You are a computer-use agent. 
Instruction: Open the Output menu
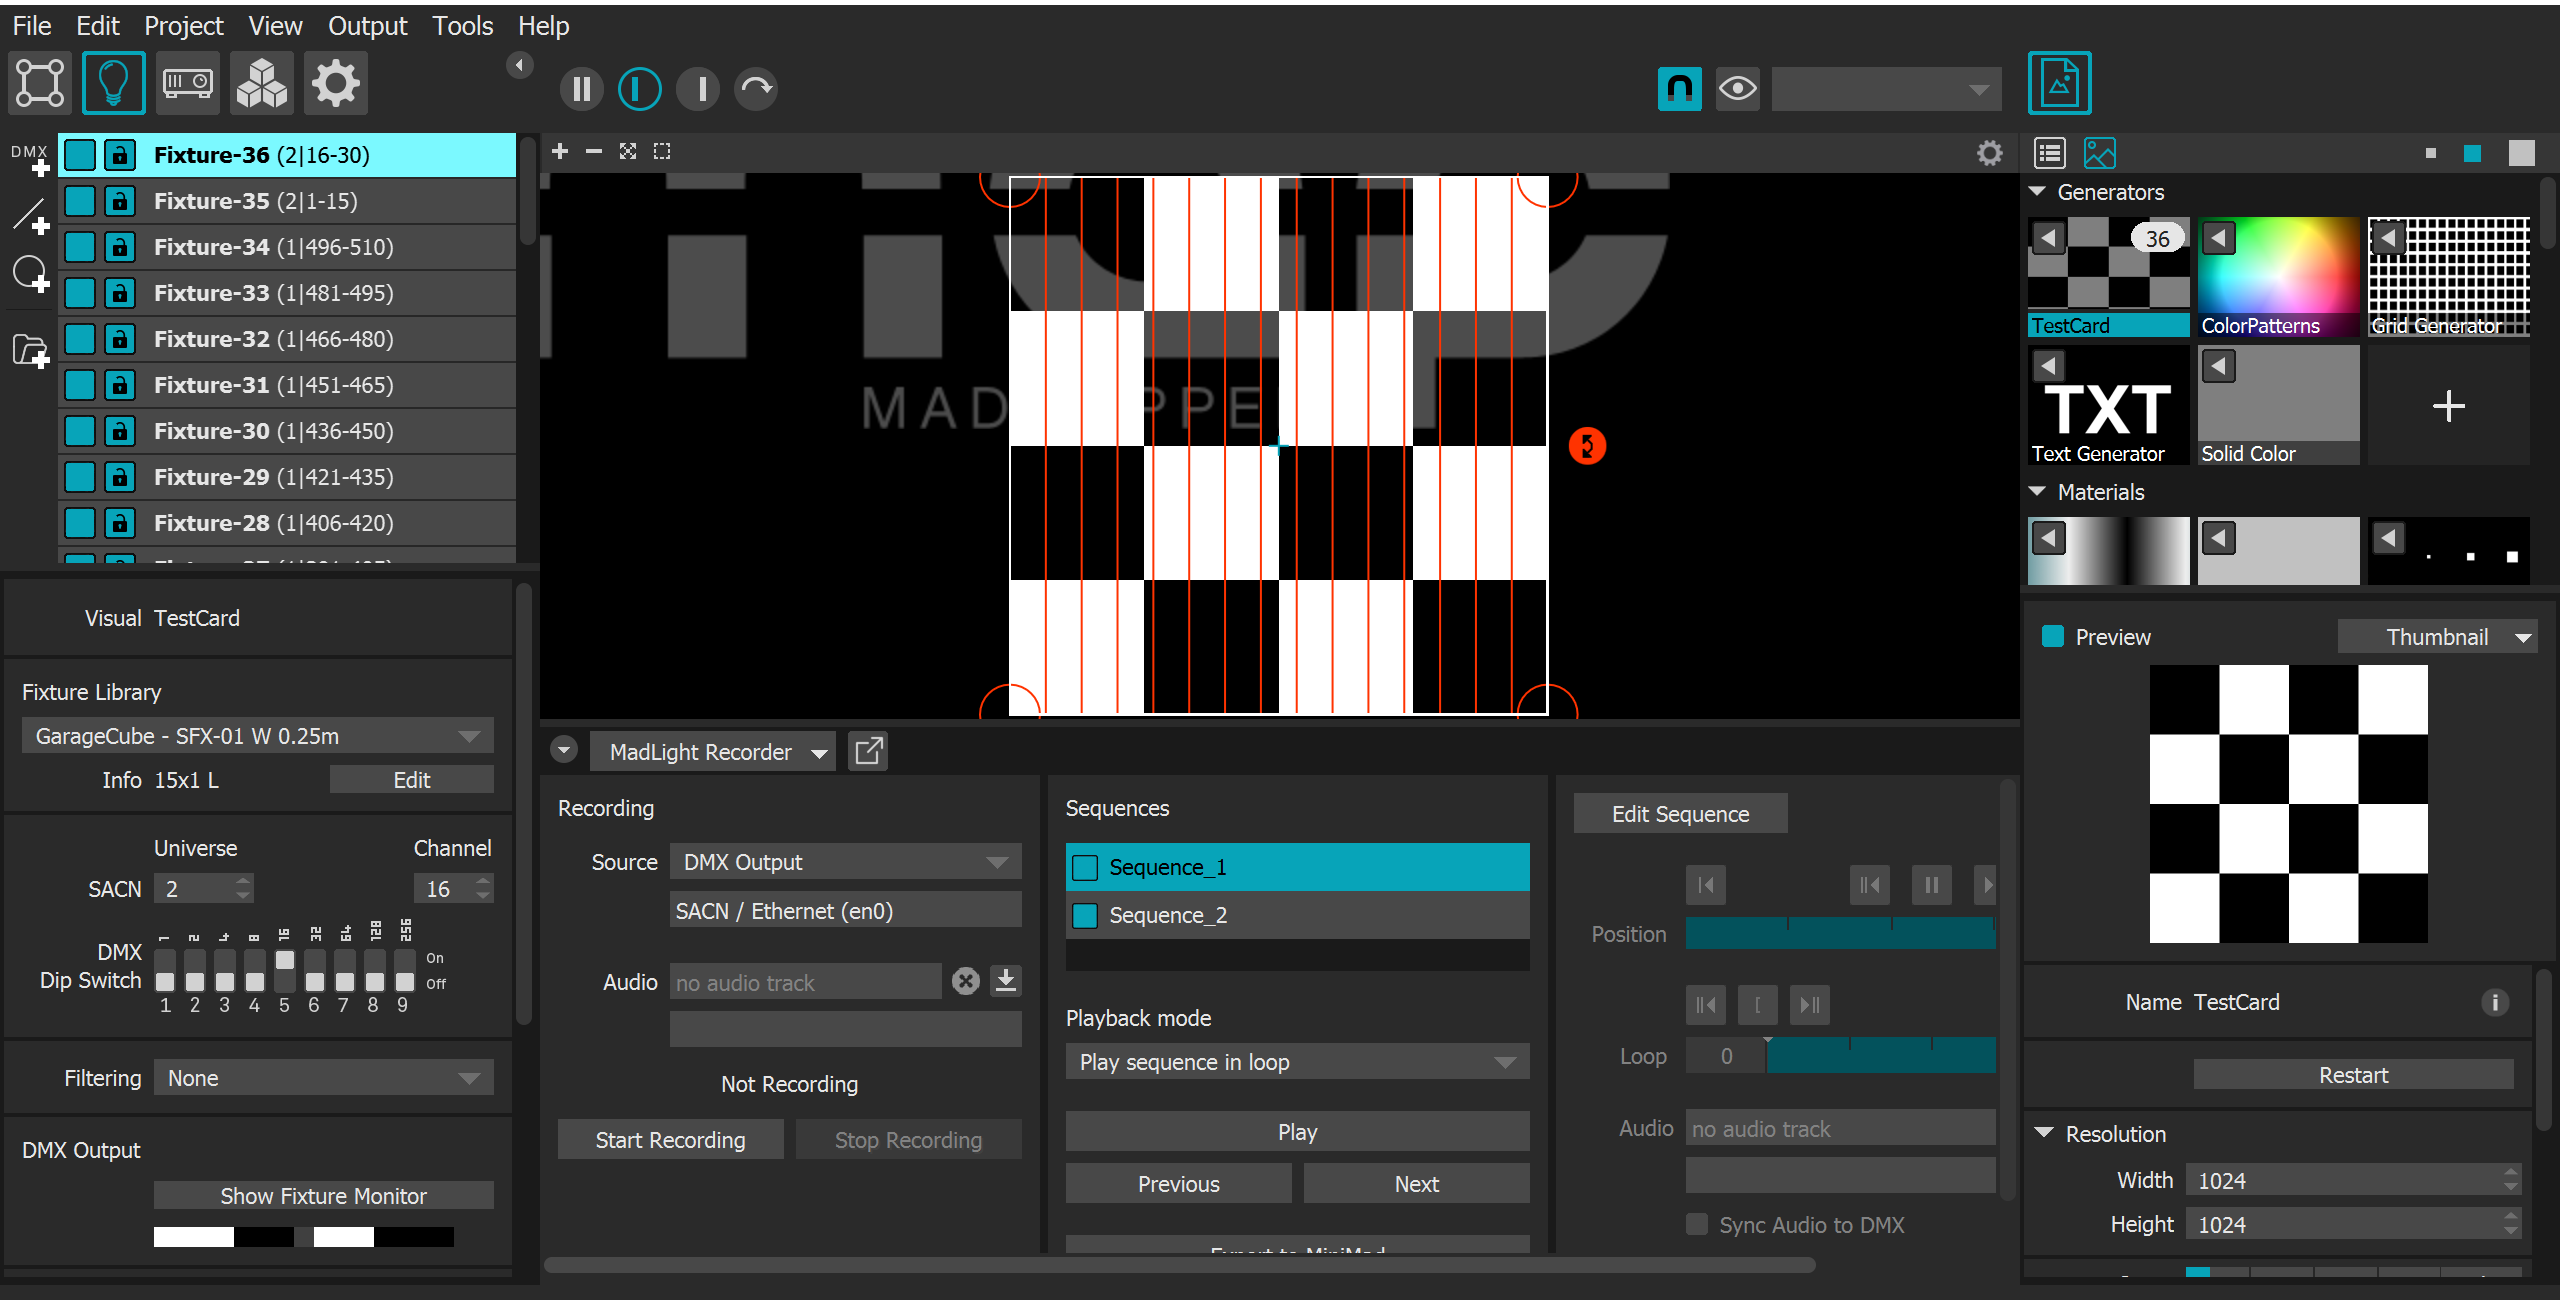pyautogui.click(x=367, y=26)
